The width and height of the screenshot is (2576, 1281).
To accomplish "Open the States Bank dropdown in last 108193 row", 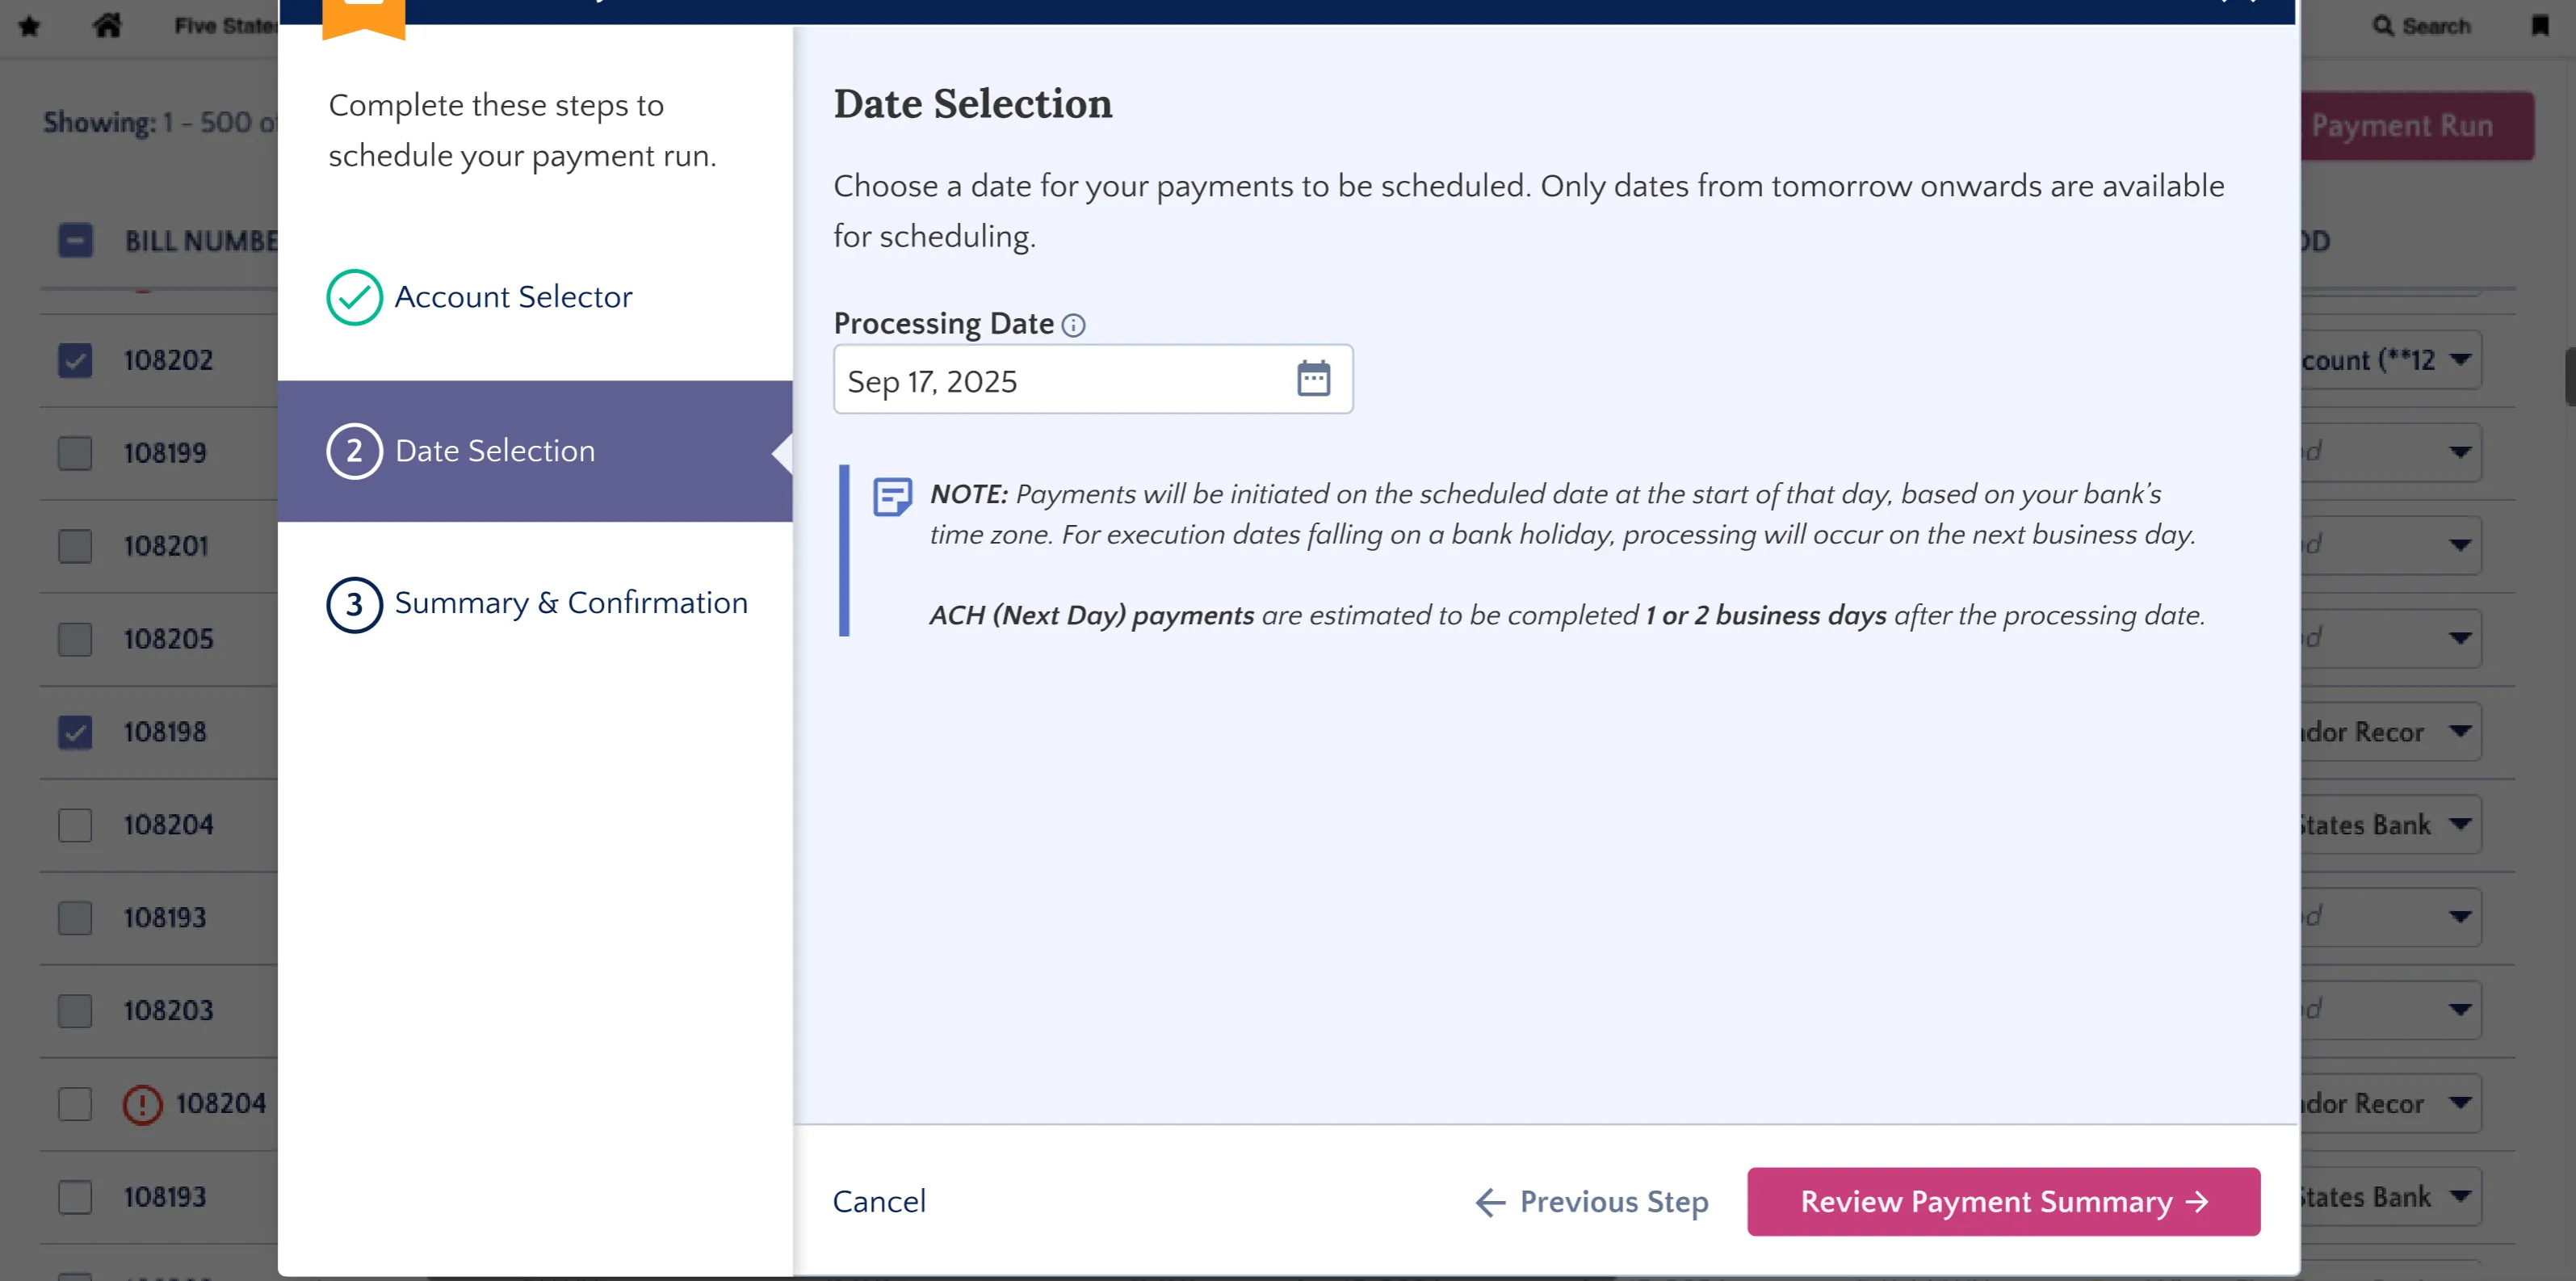I will point(2391,1197).
